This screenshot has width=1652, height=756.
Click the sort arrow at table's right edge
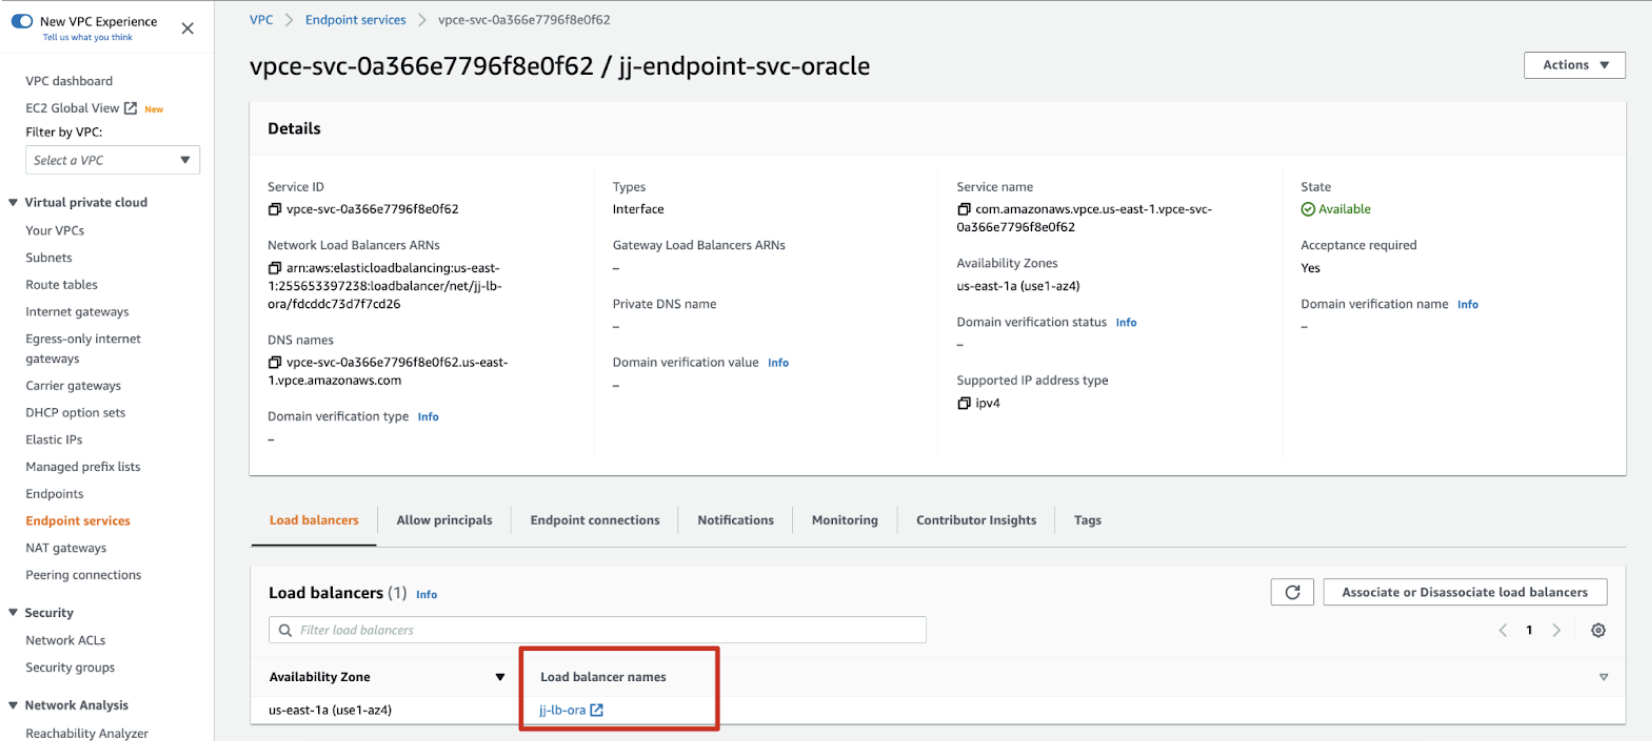click(1603, 677)
